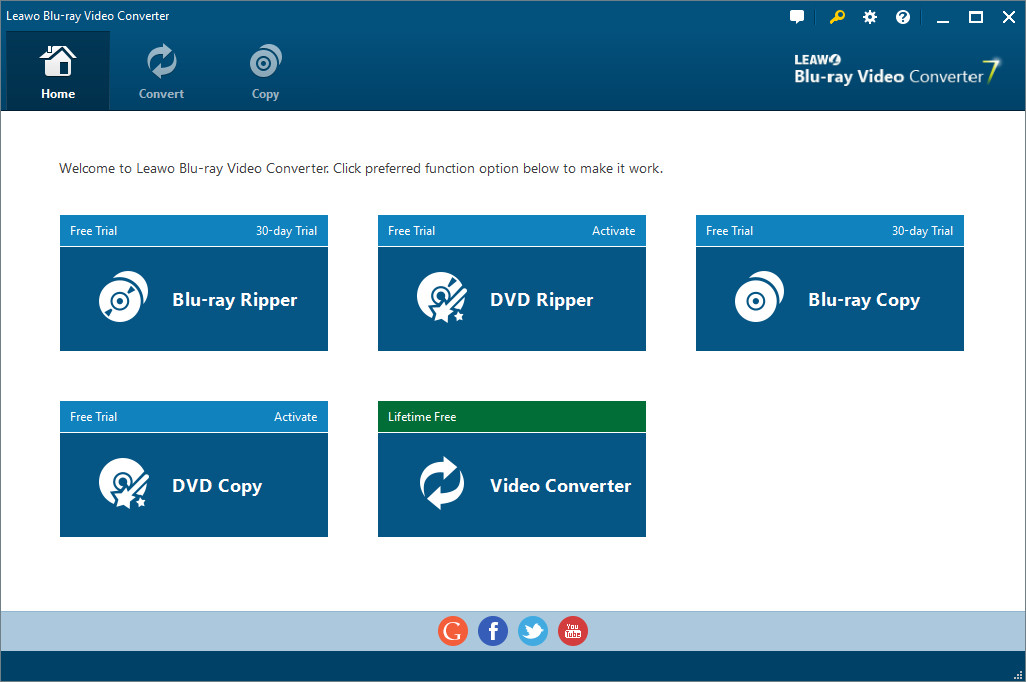Launch the Blu-ray Copy function
Image resolution: width=1026 pixels, height=682 pixels.
pos(829,298)
